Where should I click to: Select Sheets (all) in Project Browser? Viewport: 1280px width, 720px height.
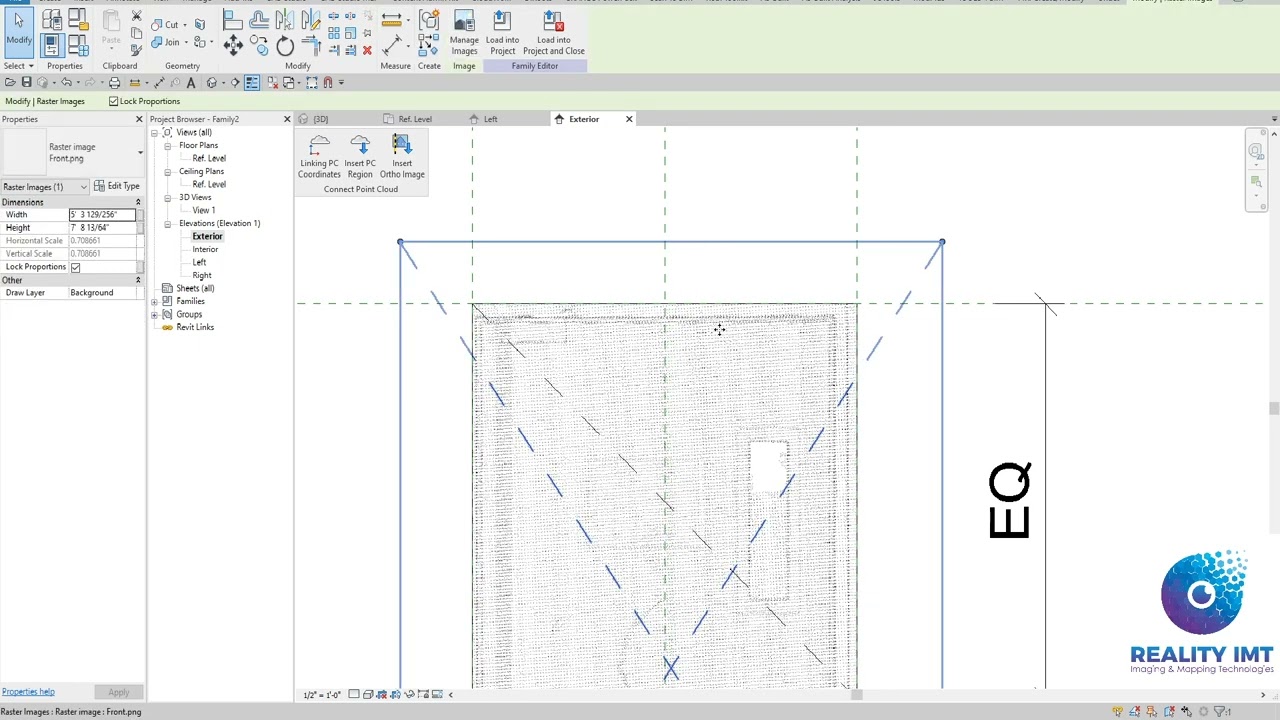point(195,289)
